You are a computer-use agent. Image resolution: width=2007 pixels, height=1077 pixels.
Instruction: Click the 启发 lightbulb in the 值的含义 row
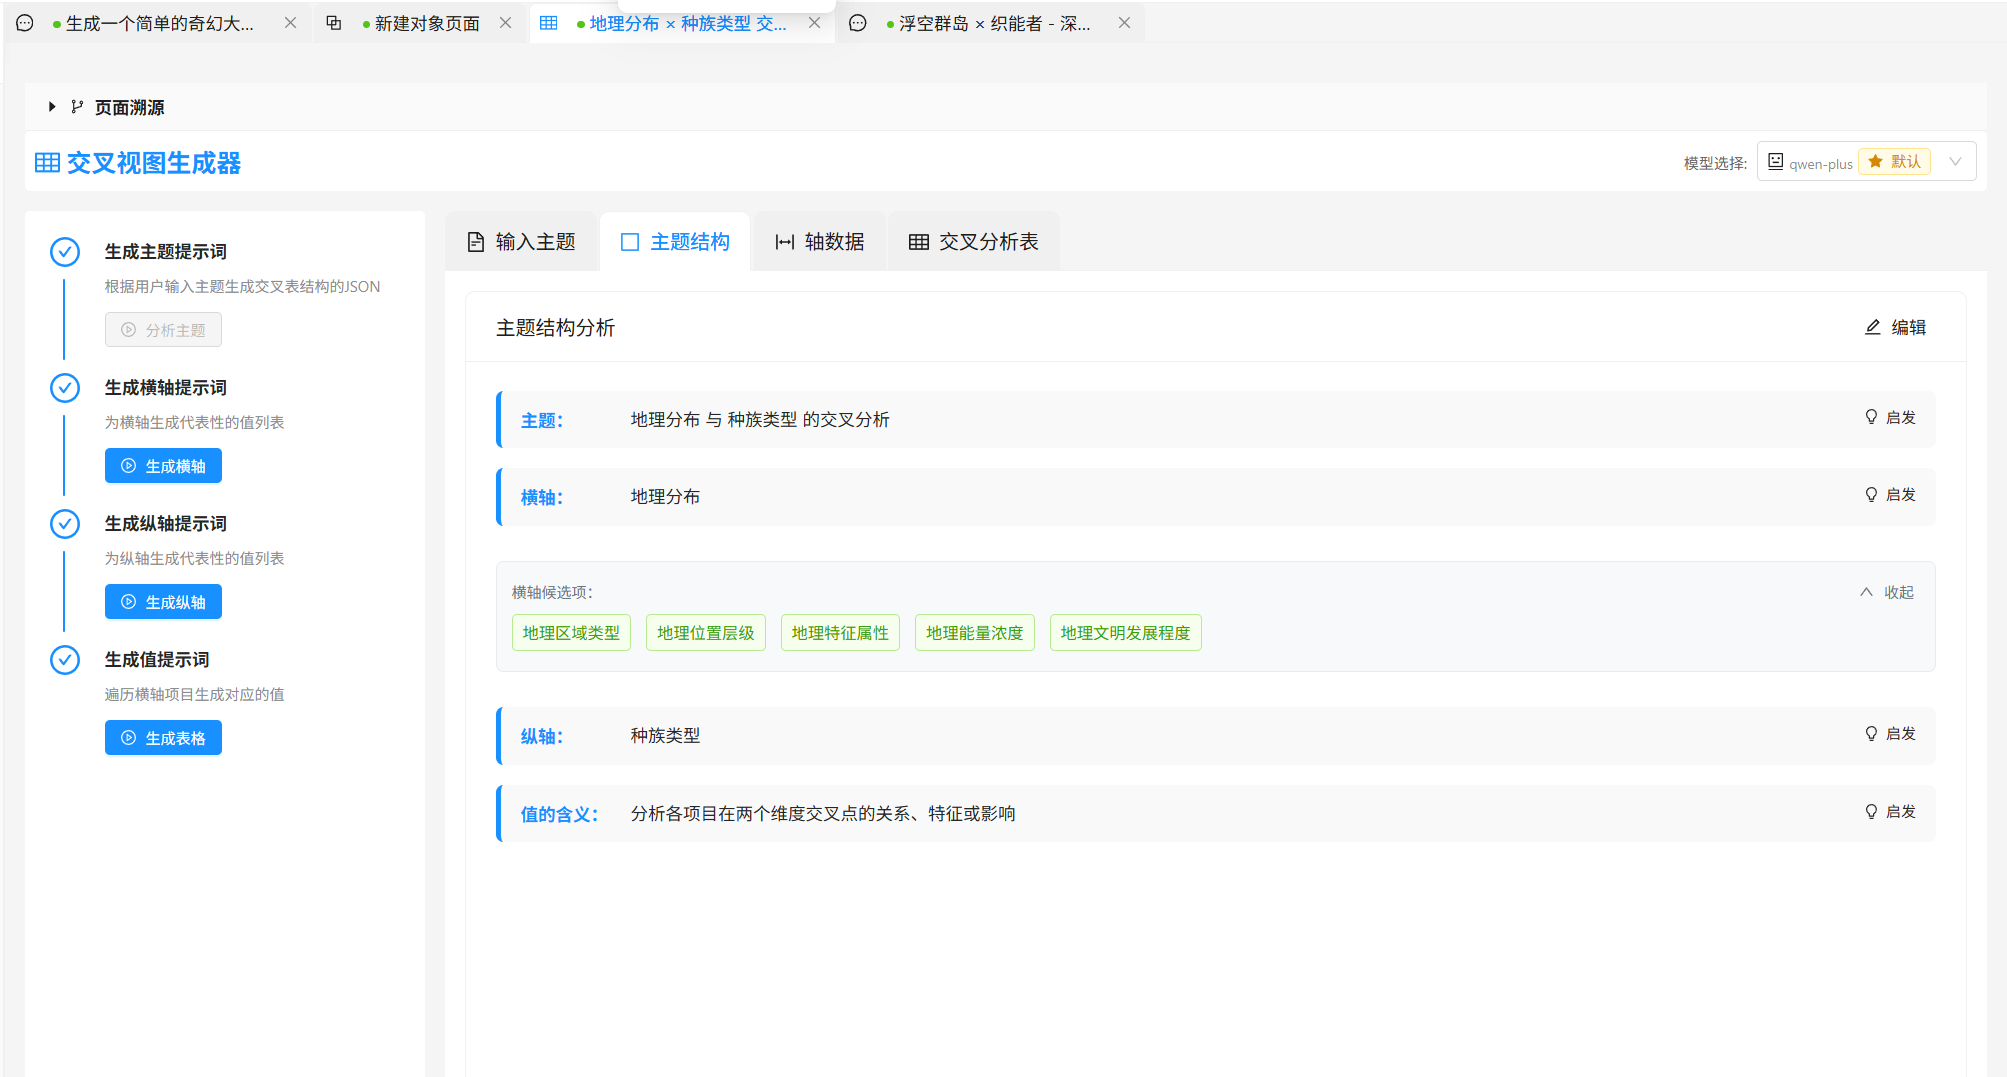click(1871, 811)
